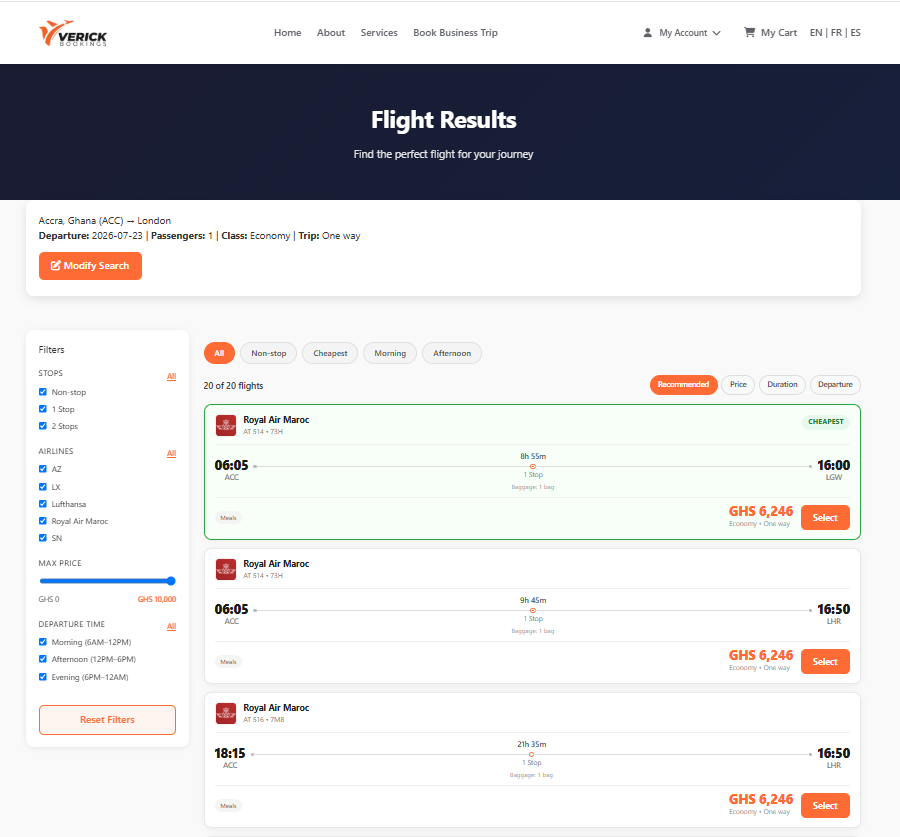The image size is (900, 837).
Task: Sort results by Price
Action: (x=738, y=385)
